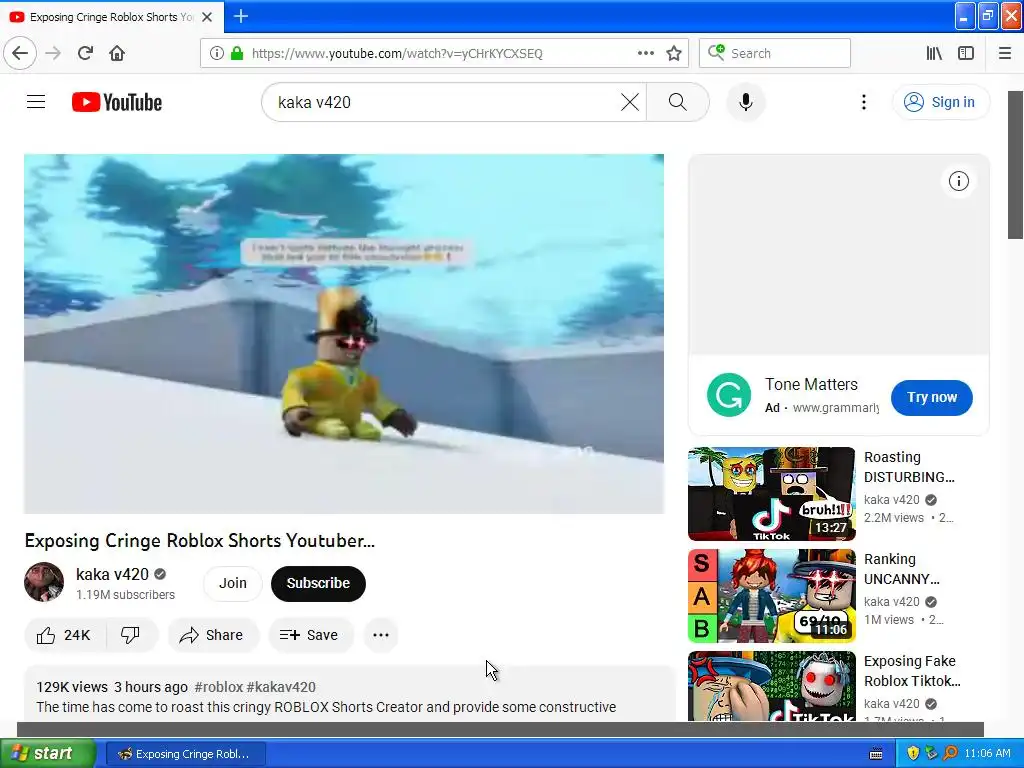
Task: Open the Ranking UNCANNY video title
Action: pyautogui.click(x=901, y=569)
